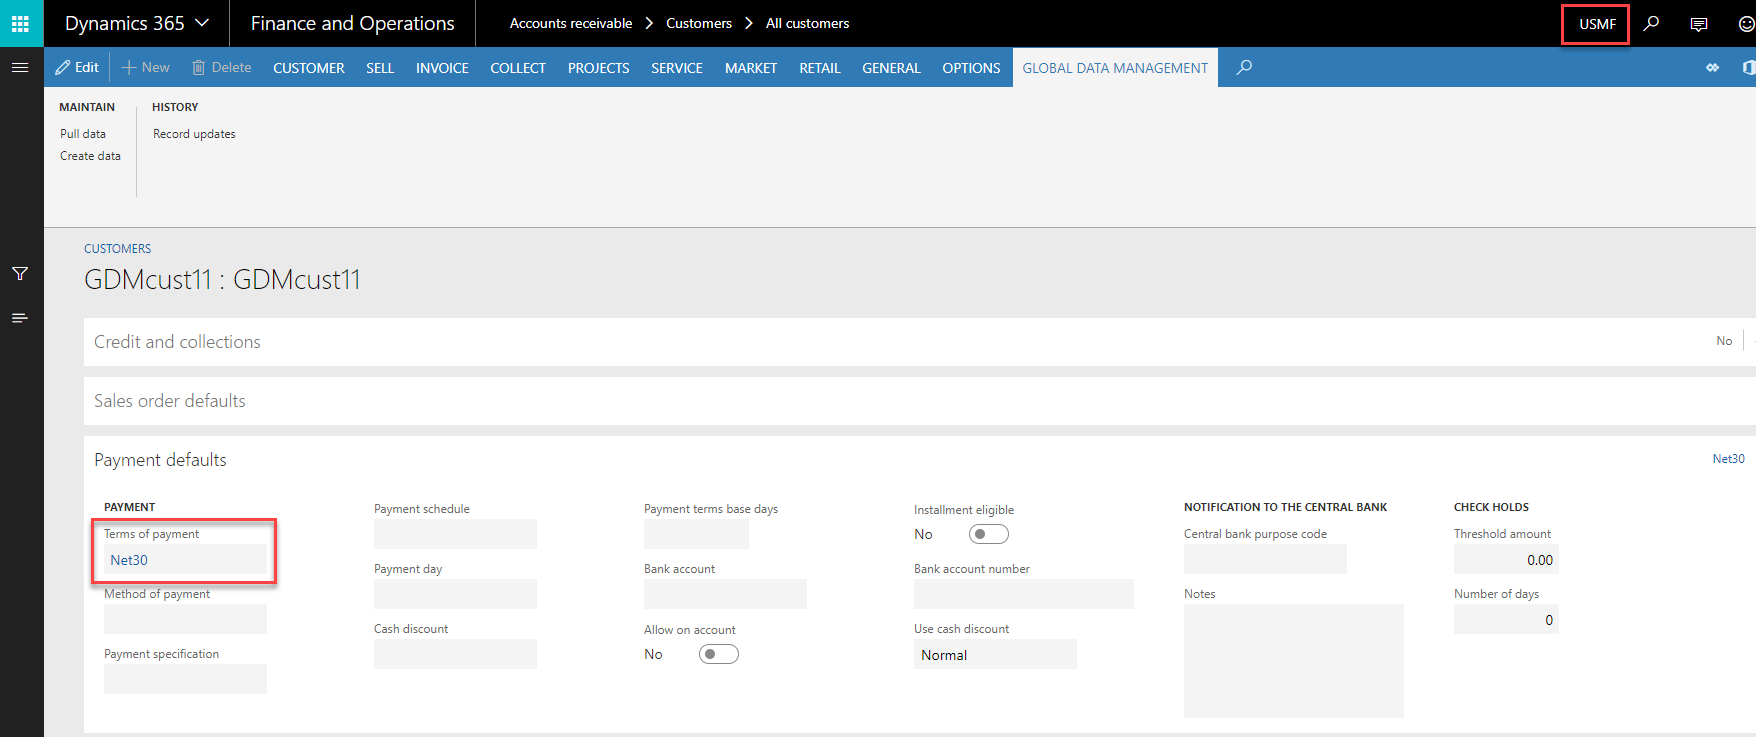Select the GLOBAL DATA MANAGEMENT tab
The width and height of the screenshot is (1756, 737).
click(1115, 68)
